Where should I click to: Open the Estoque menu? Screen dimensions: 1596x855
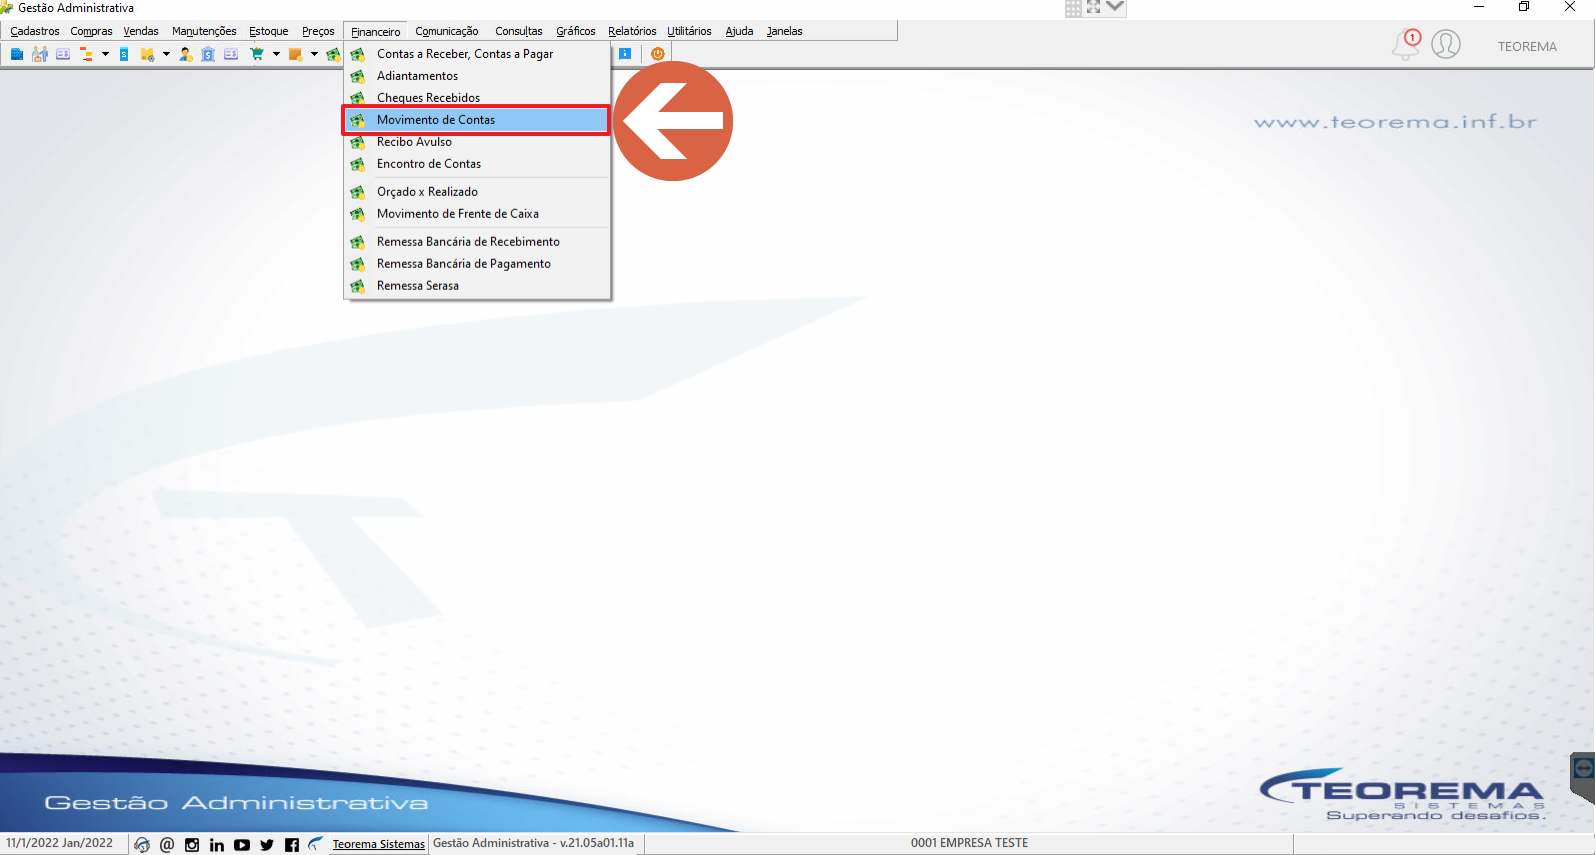[x=268, y=31]
